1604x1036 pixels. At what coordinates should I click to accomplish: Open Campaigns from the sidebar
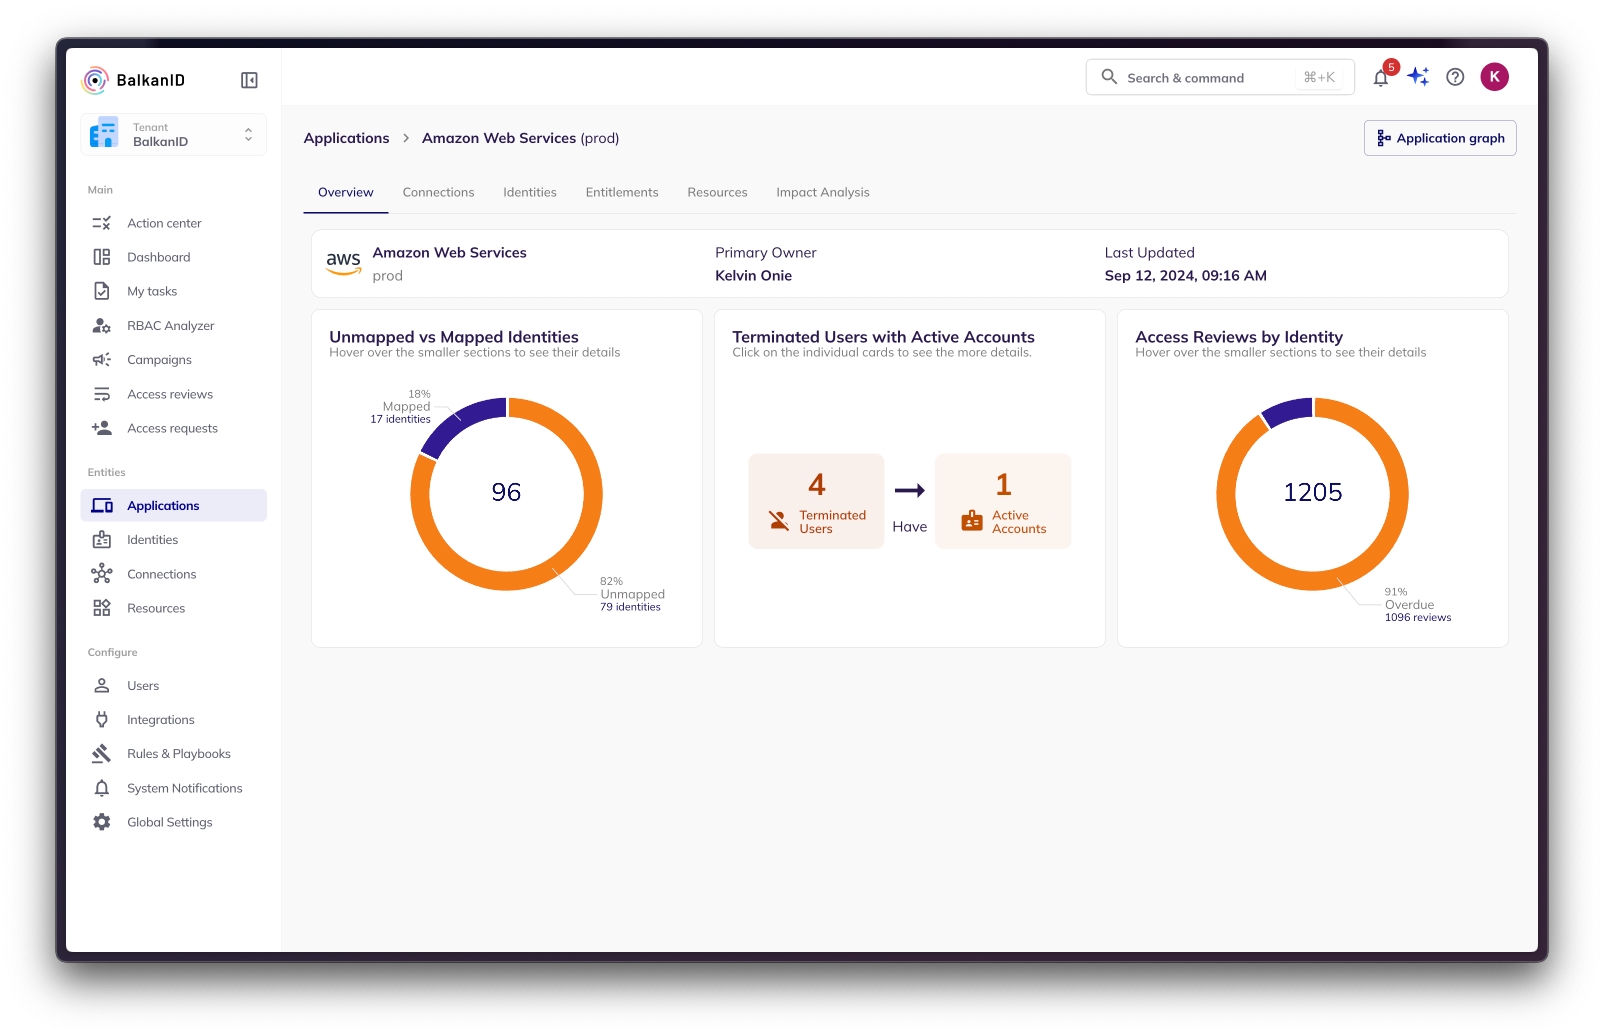click(159, 360)
